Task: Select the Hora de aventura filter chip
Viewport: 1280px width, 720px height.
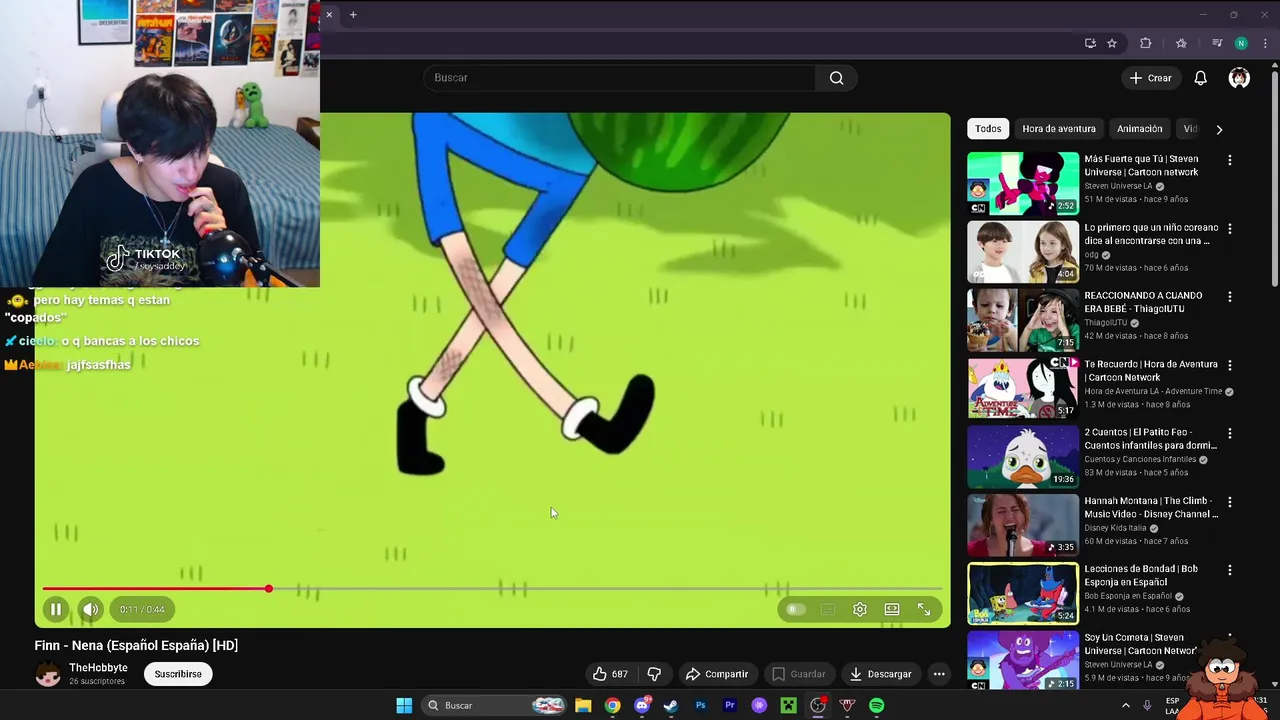Action: pyautogui.click(x=1059, y=129)
